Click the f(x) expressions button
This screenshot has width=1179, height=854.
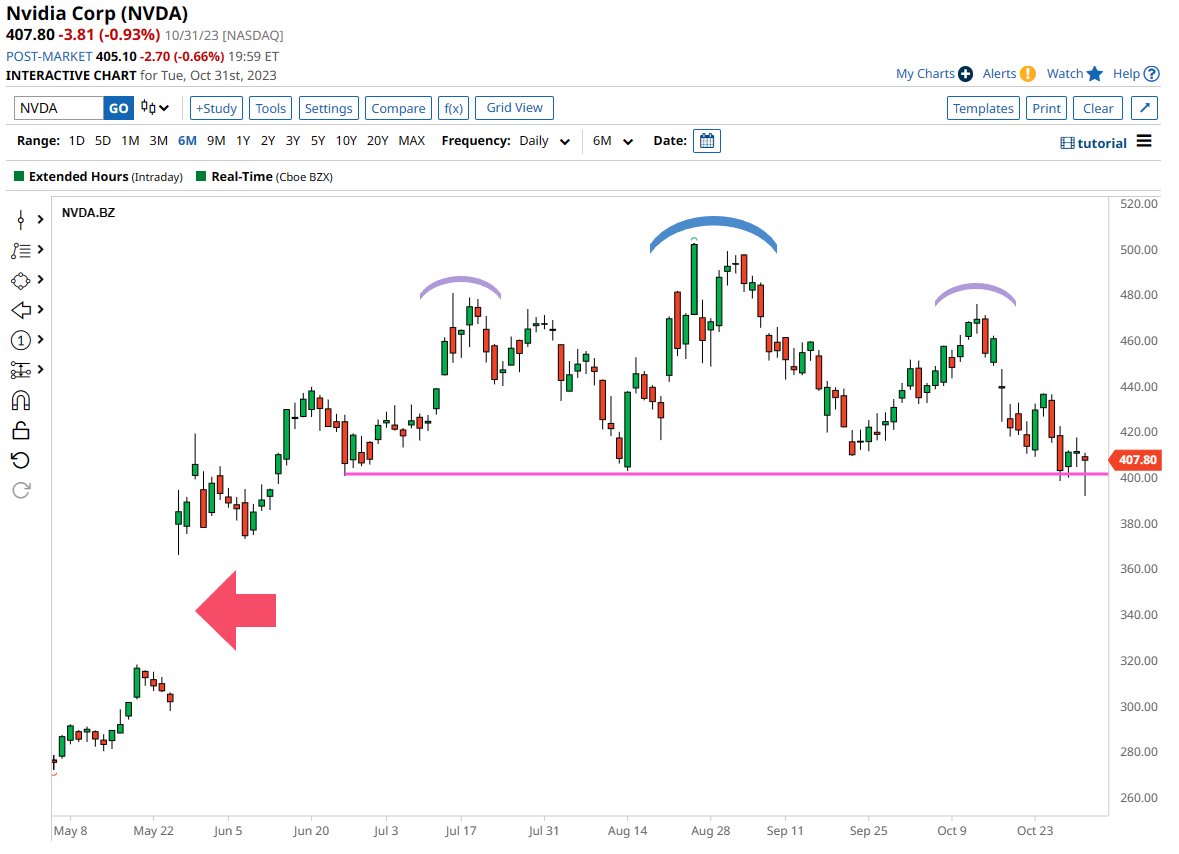coord(453,108)
